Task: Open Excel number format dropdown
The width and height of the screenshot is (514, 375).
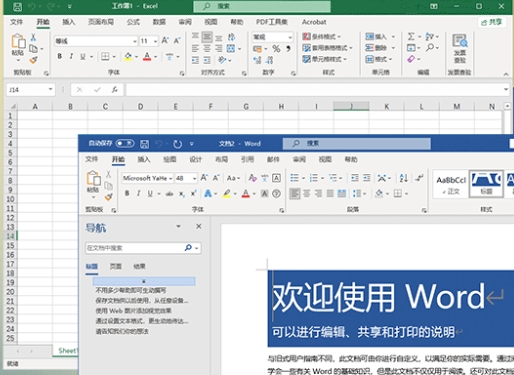Action: [290, 37]
